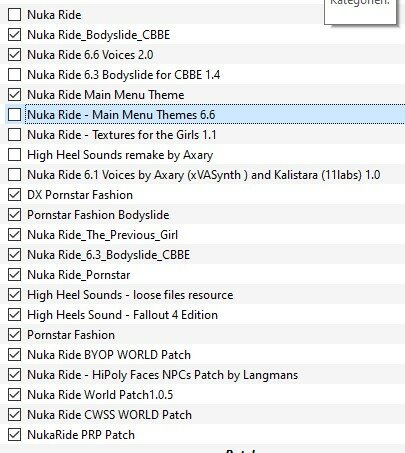Select 'Nuka Ride - Textures for the Girls 1.1' text
This screenshot has height=453, width=405.
click(x=122, y=135)
